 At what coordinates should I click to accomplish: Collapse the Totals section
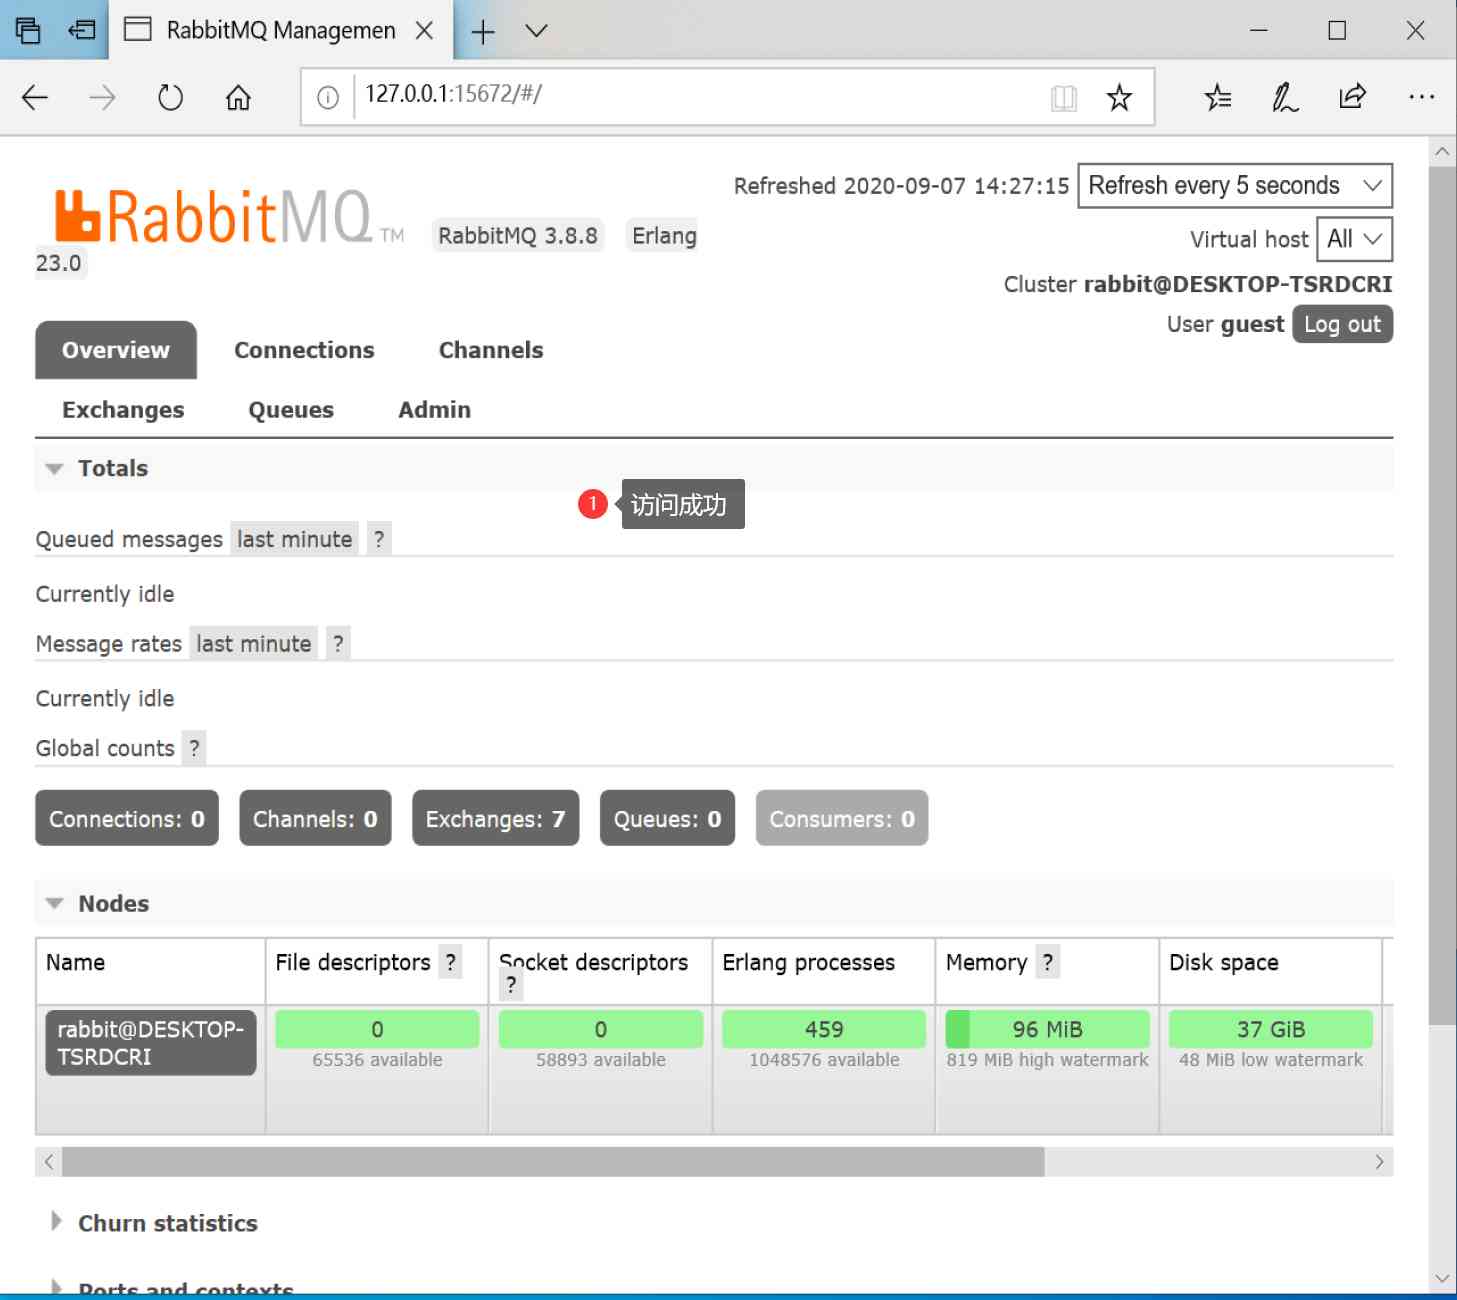[97, 468]
